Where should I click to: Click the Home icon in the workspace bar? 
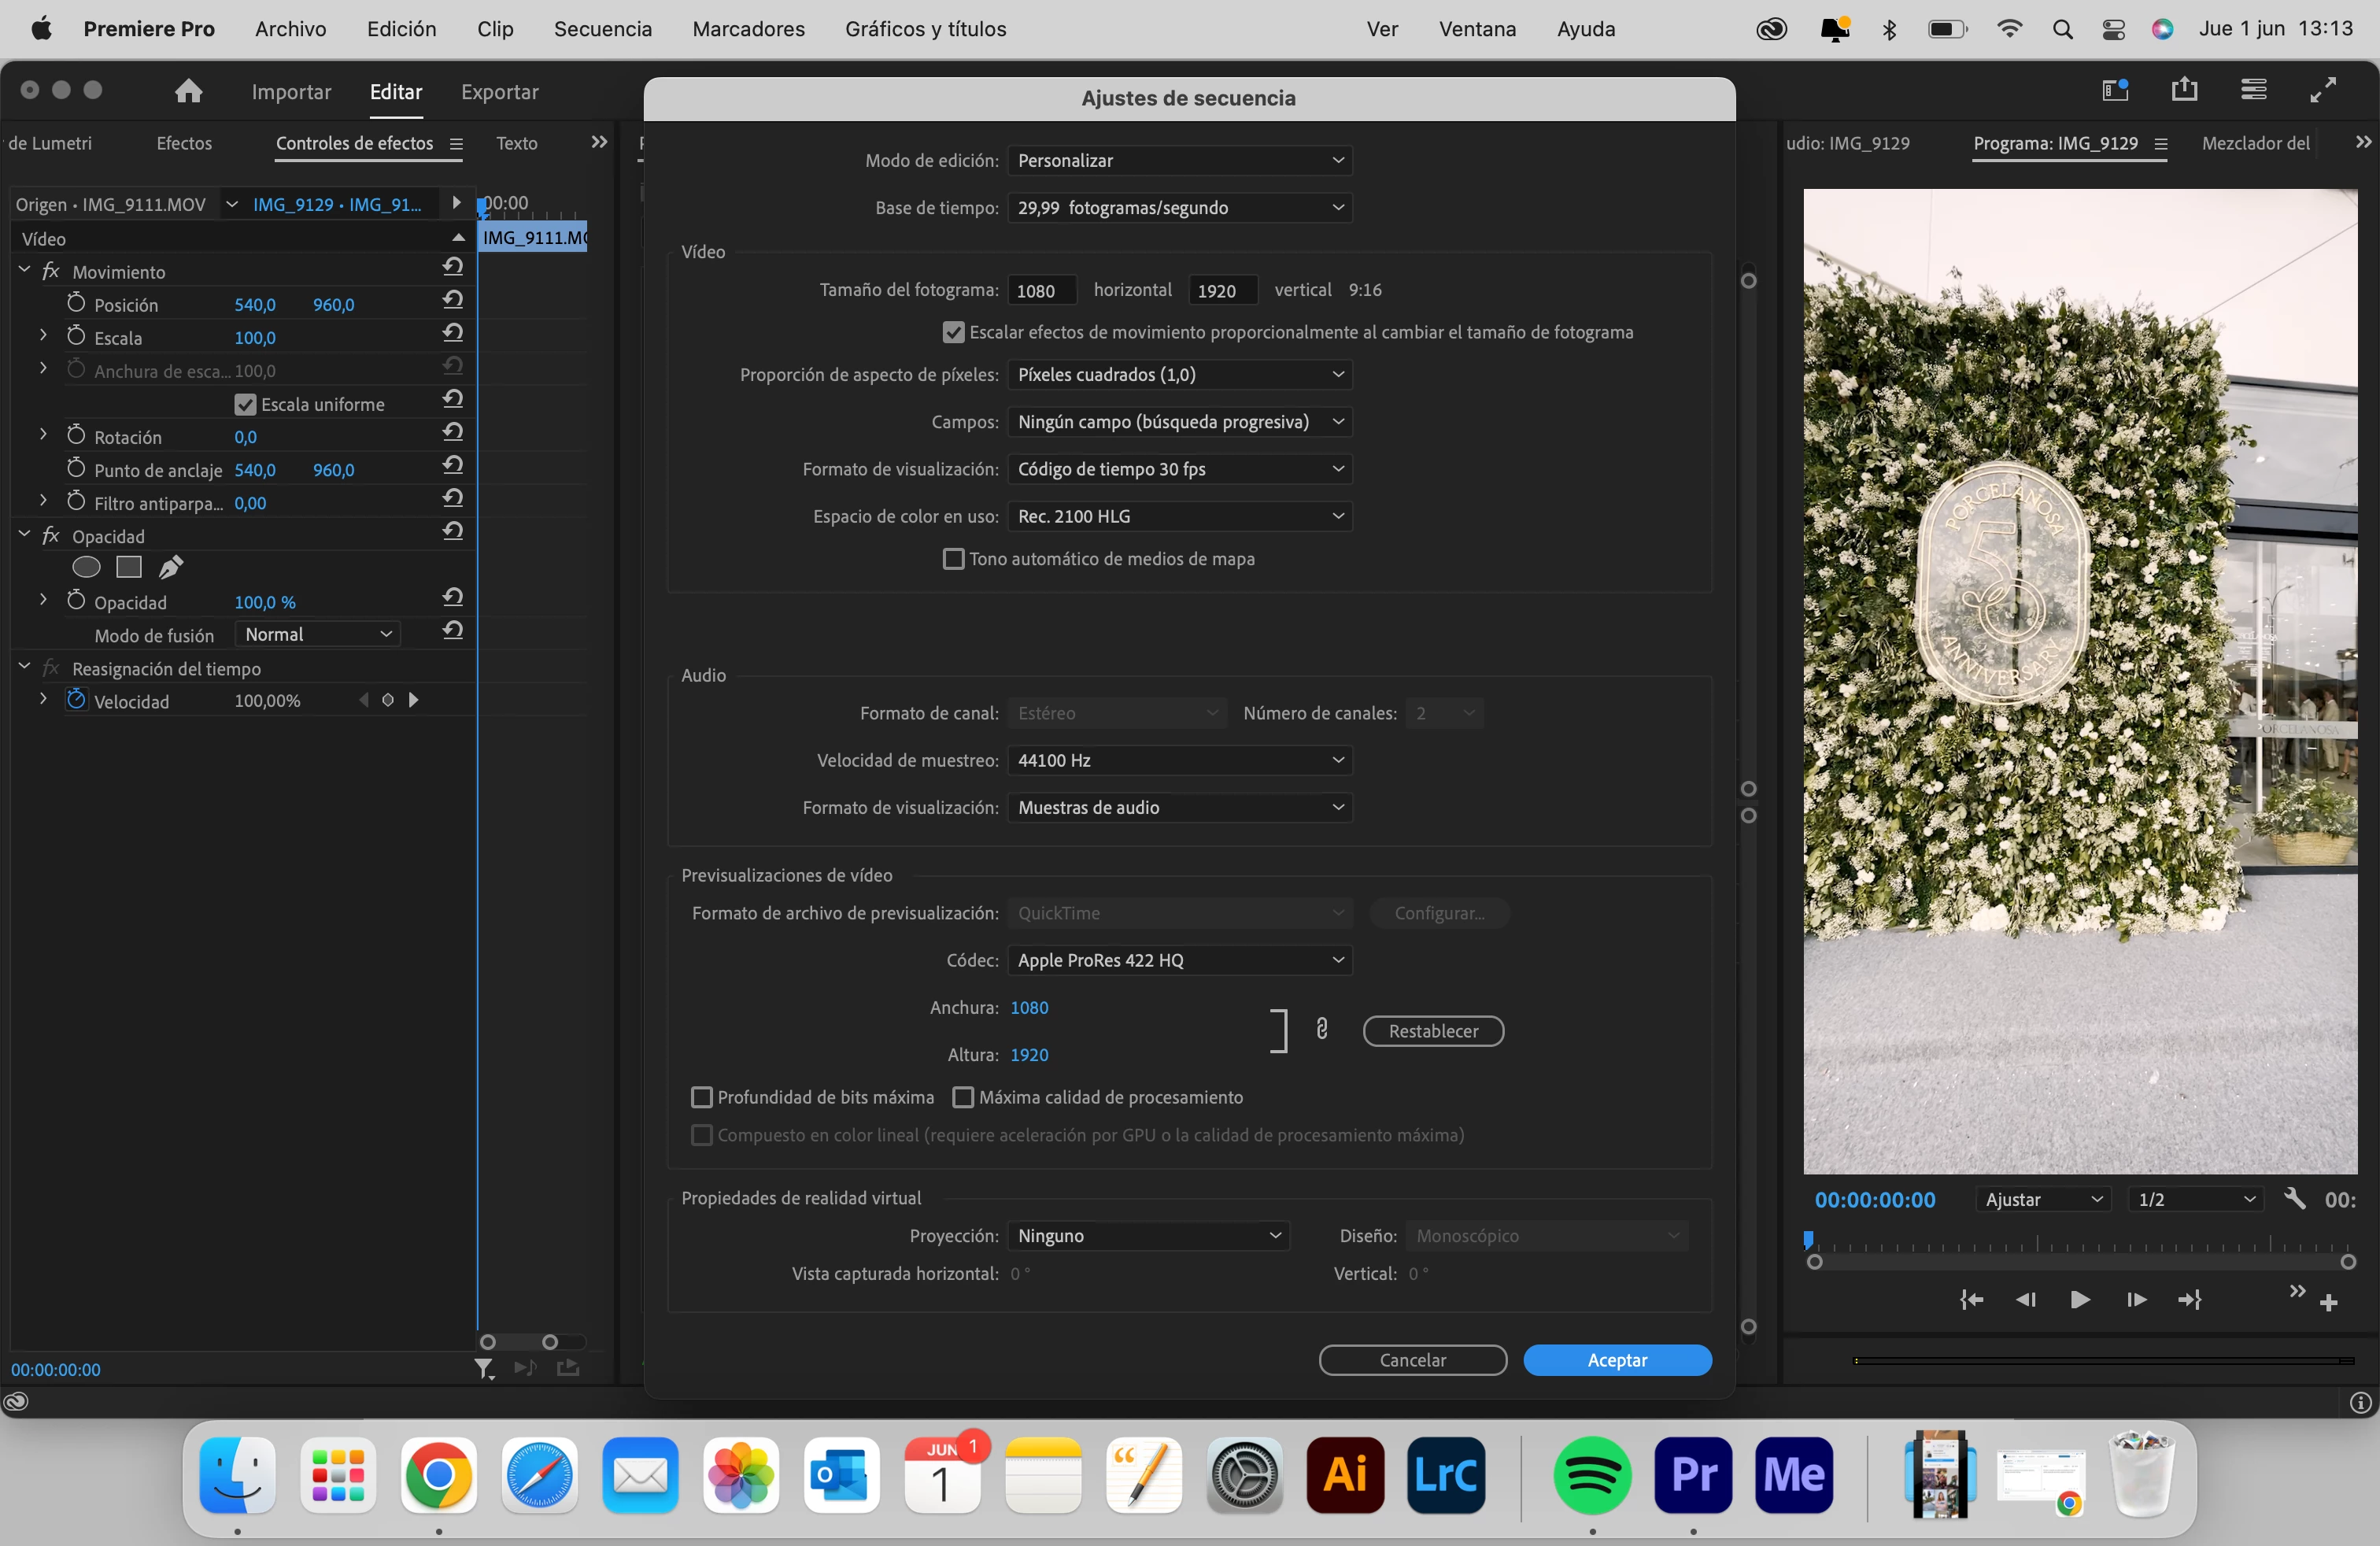click(x=188, y=91)
